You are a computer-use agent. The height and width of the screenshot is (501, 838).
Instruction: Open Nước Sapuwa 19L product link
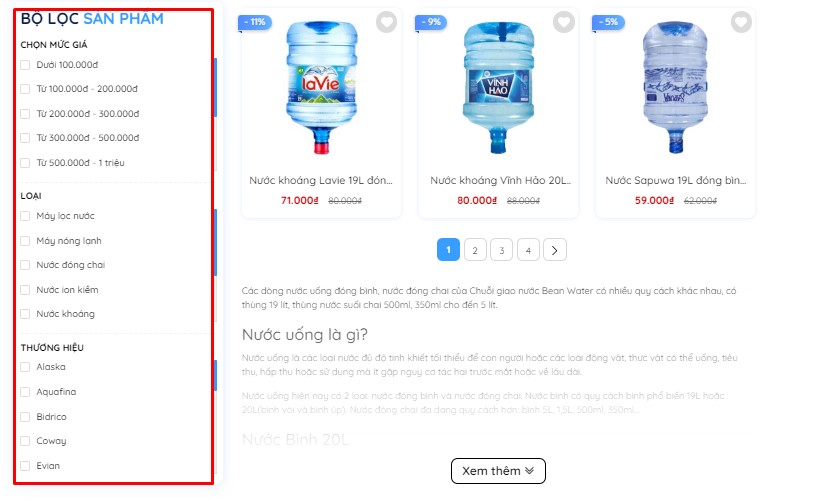676,181
